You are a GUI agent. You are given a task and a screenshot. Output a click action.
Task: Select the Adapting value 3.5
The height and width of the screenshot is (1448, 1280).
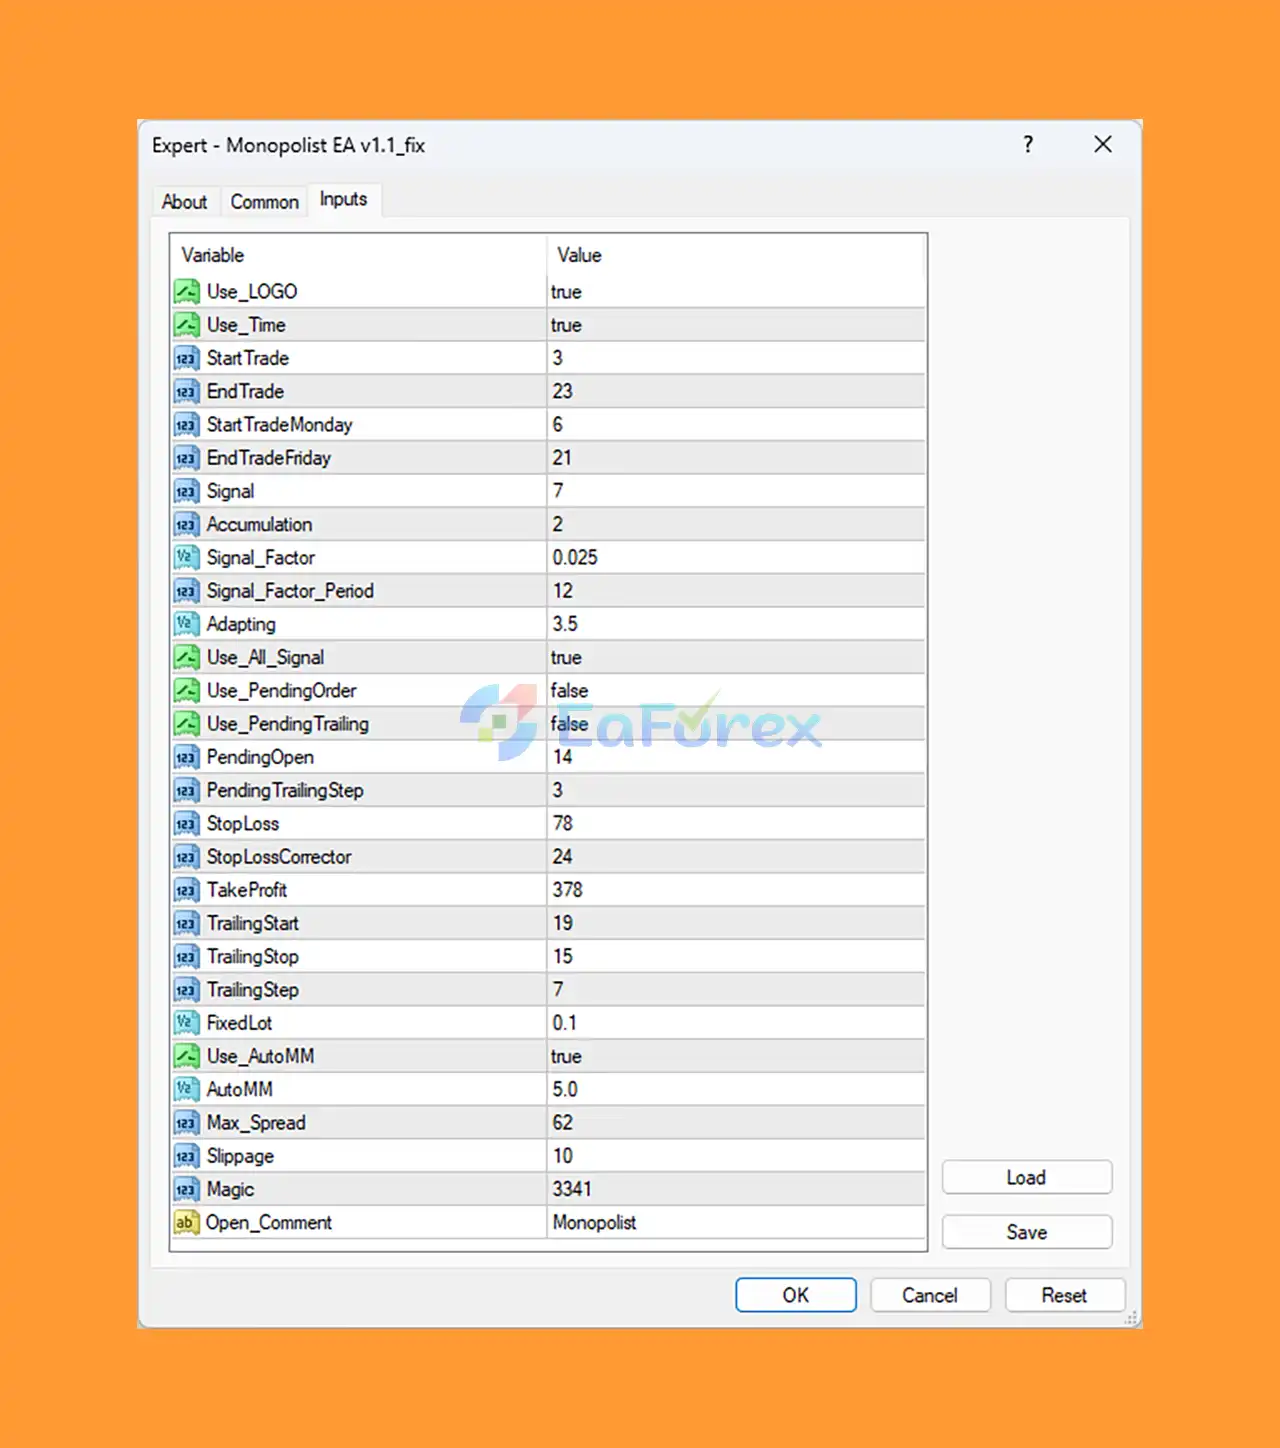(565, 624)
